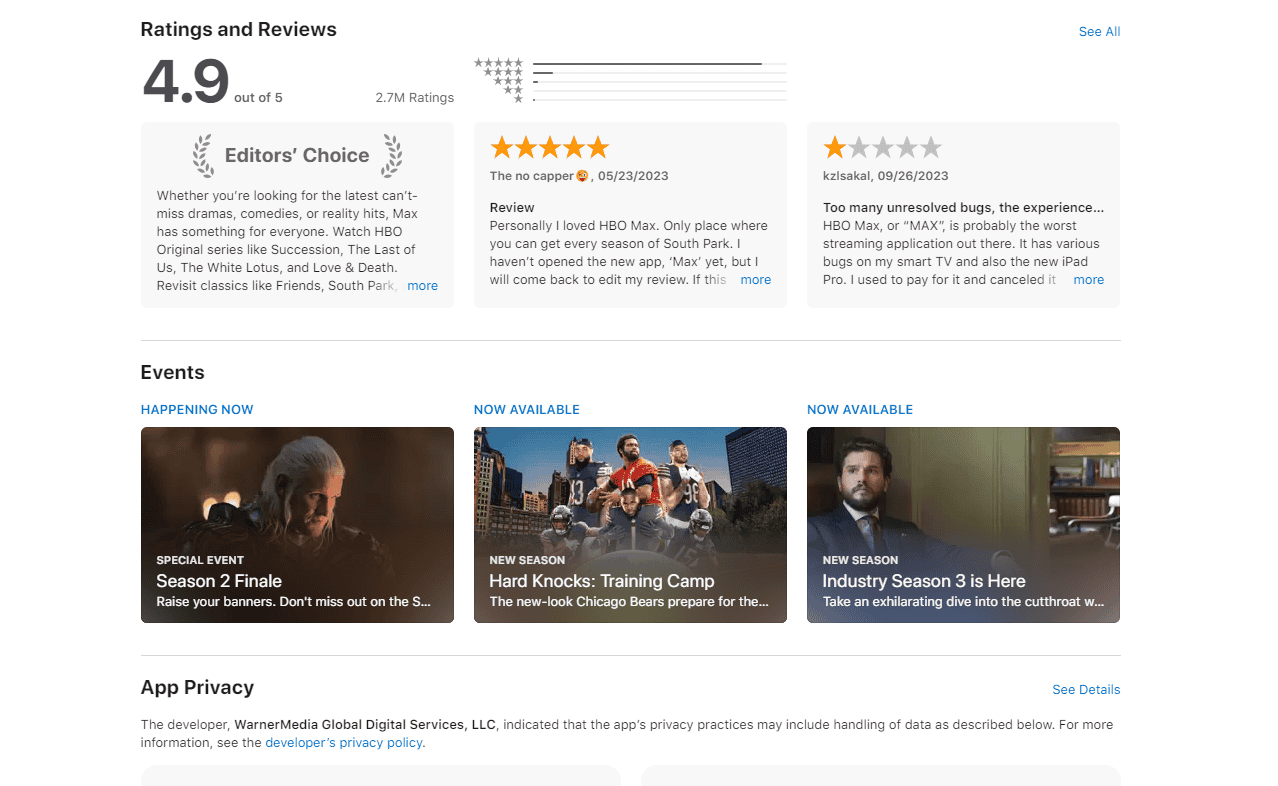Click the five-star row in ratings histogram
1278x786 pixels.
coord(498,63)
